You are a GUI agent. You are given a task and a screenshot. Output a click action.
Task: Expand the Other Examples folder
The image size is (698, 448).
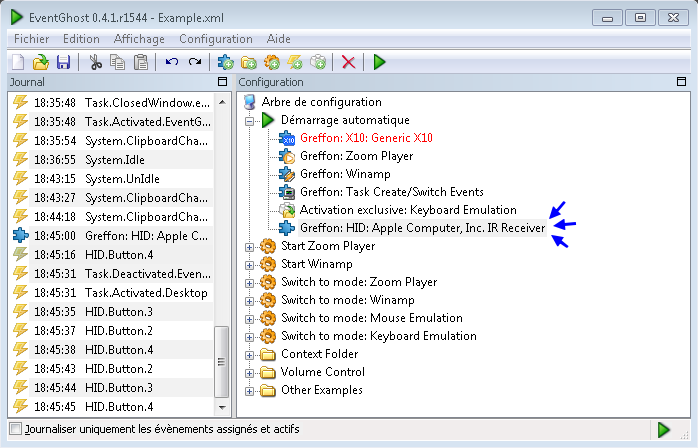(x=250, y=391)
